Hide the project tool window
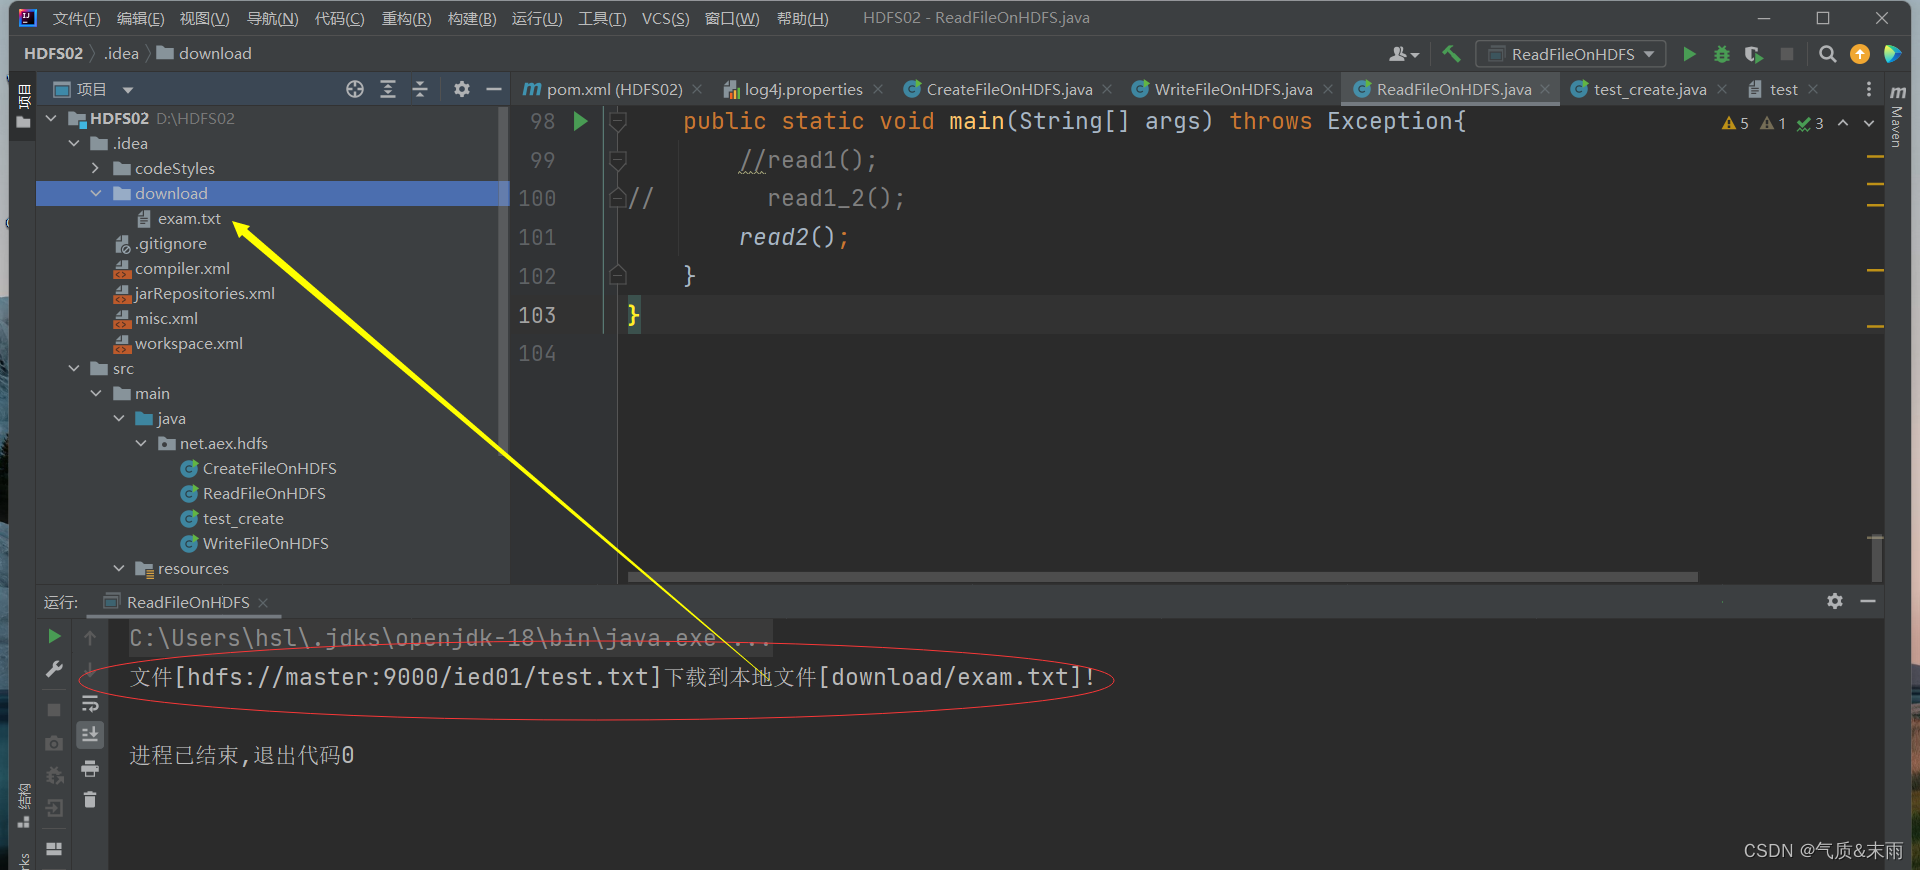 493,89
